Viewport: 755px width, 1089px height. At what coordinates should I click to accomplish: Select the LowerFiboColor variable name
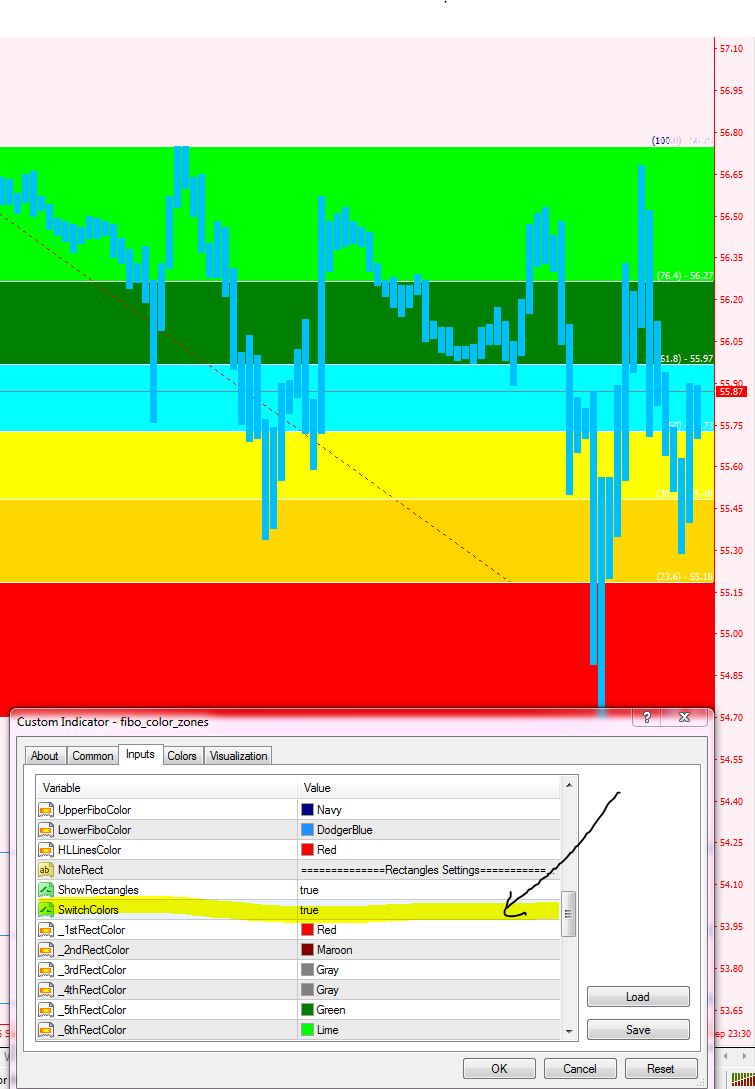pyautogui.click(x=94, y=830)
